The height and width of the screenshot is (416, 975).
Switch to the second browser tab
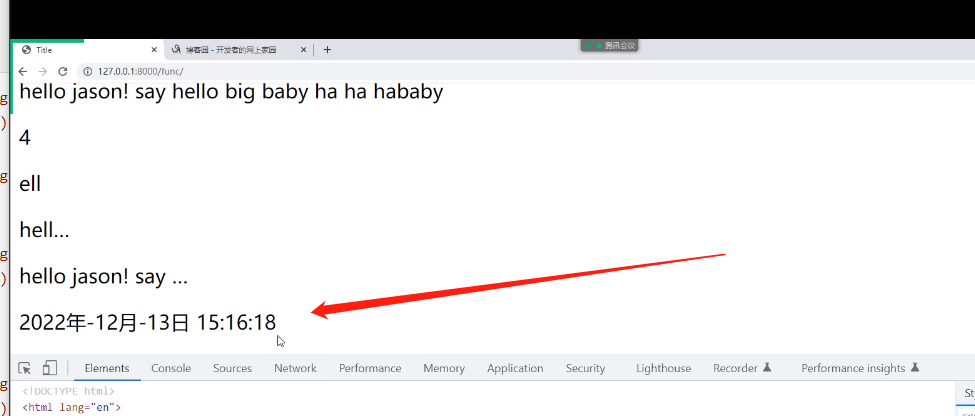pos(239,50)
